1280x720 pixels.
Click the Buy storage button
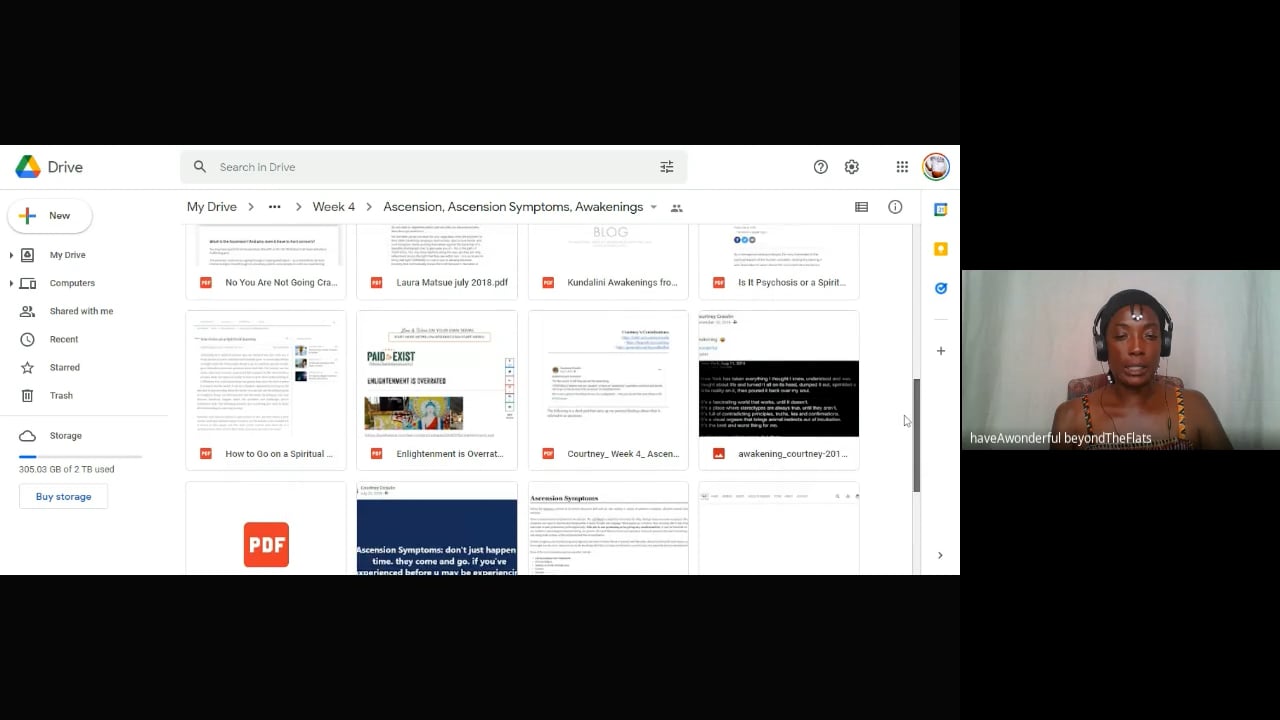(x=63, y=497)
